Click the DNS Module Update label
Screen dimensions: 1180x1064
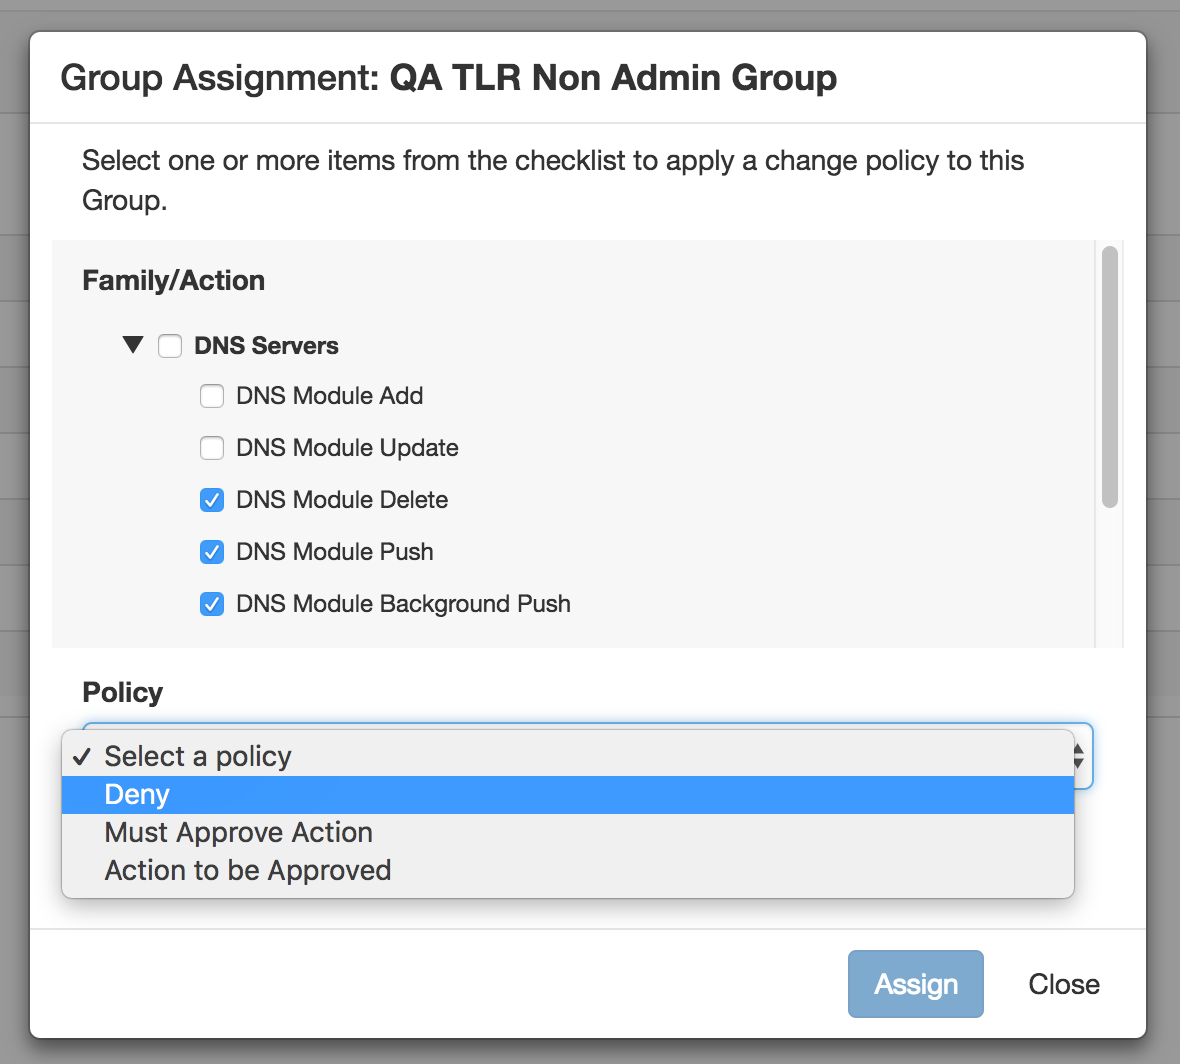[347, 448]
